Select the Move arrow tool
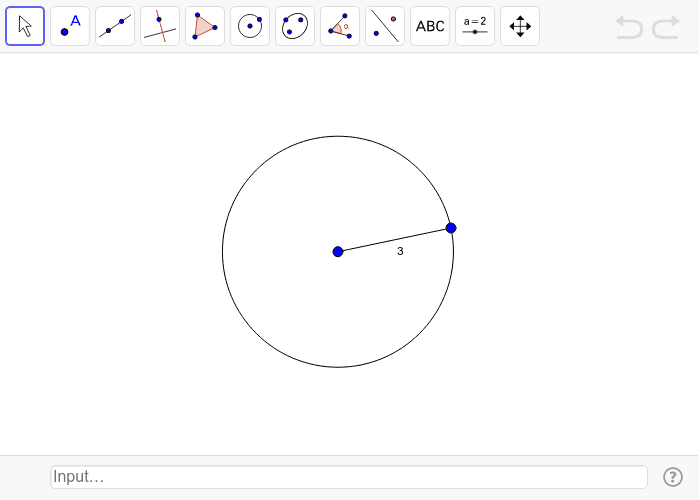The image size is (700, 500). 25,26
